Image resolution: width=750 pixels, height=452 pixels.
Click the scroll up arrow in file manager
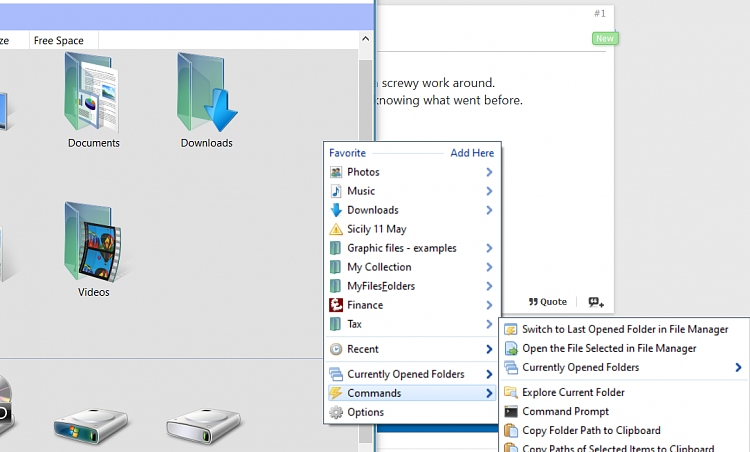[x=365, y=39]
